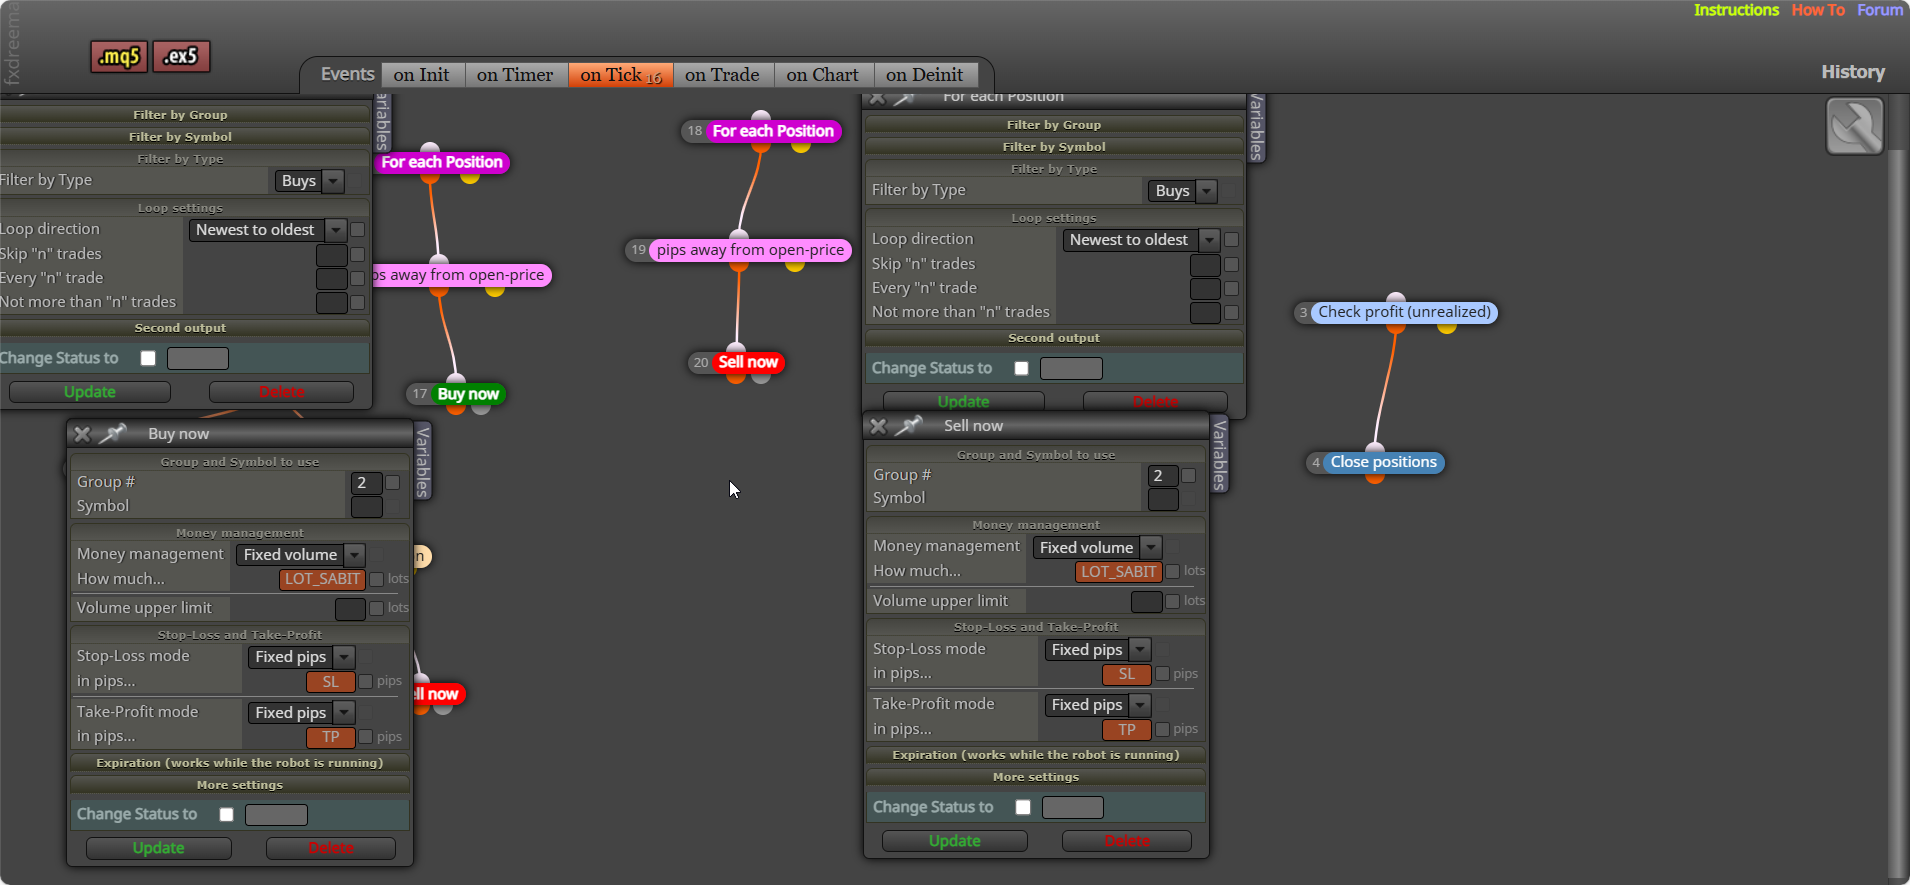Export project as .ex5 file

pyautogui.click(x=181, y=56)
